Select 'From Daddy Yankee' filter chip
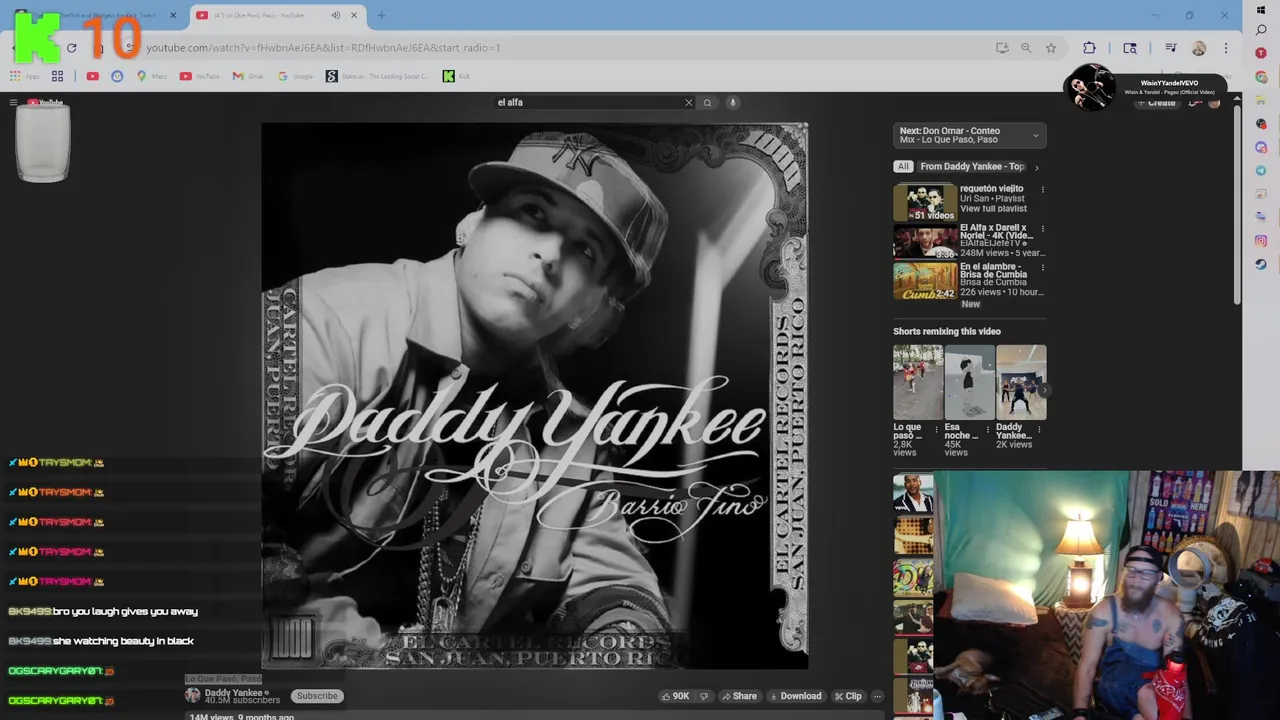This screenshot has height=720, width=1280. (972, 167)
